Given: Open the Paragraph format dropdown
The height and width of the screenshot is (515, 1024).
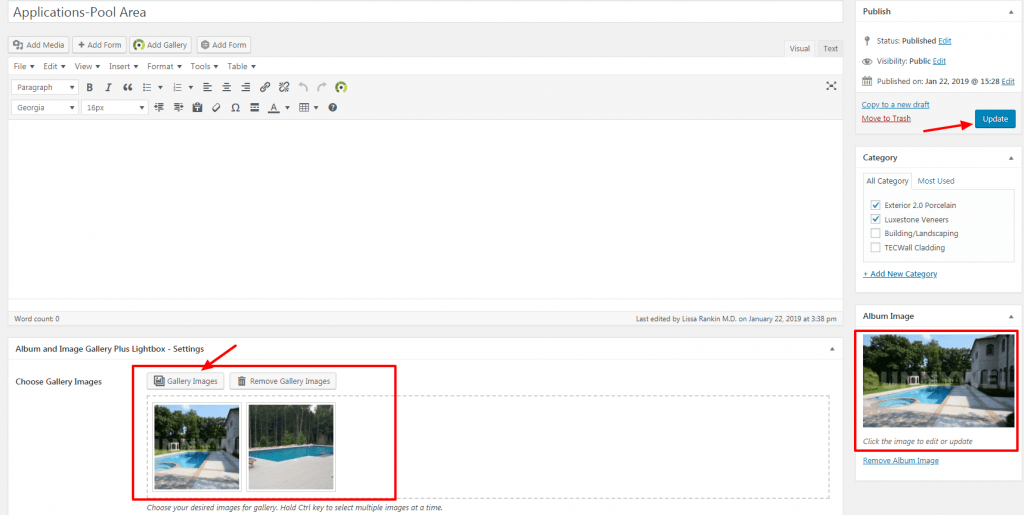Looking at the screenshot, I should coord(44,88).
